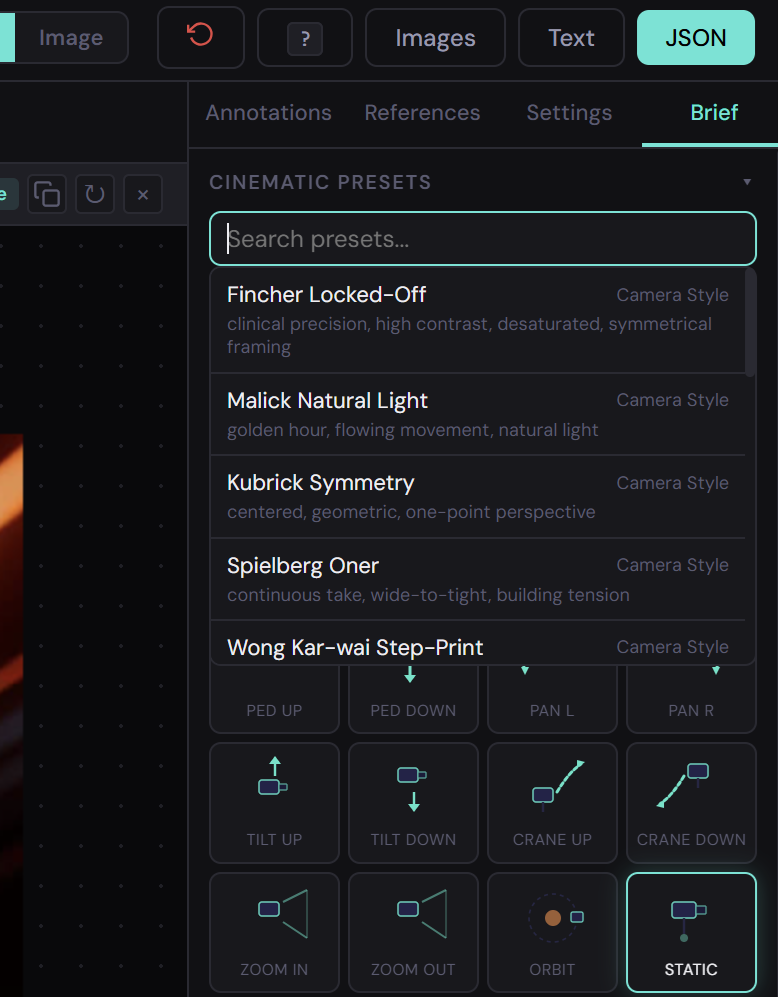Switch to the References tab
The height and width of the screenshot is (997, 778).
pyautogui.click(x=422, y=113)
